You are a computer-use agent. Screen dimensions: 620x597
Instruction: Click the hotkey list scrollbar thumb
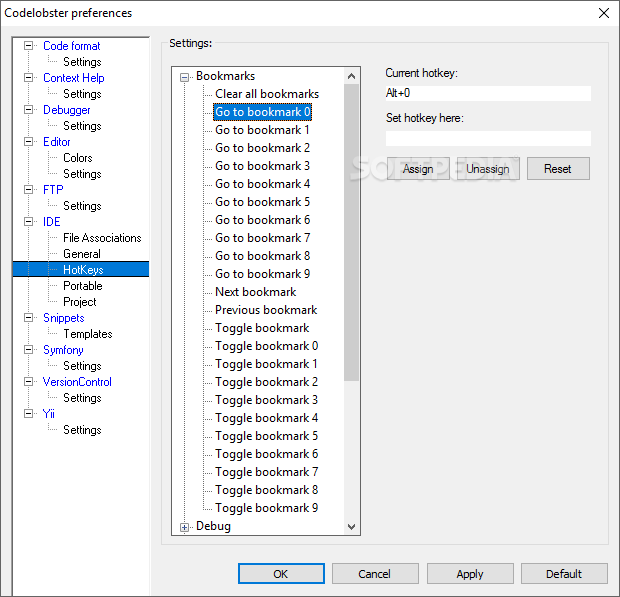click(x=351, y=232)
